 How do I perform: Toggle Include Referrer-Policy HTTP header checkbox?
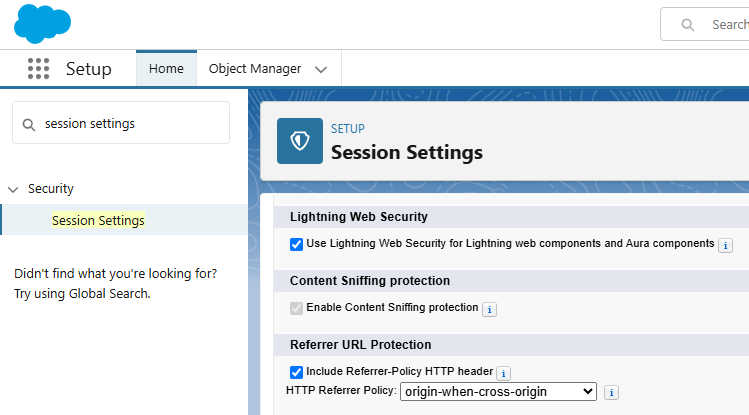click(x=296, y=372)
